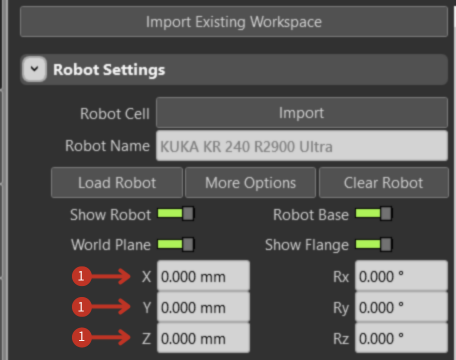
Task: Toggle the Robot Base switch
Action: [374, 214]
